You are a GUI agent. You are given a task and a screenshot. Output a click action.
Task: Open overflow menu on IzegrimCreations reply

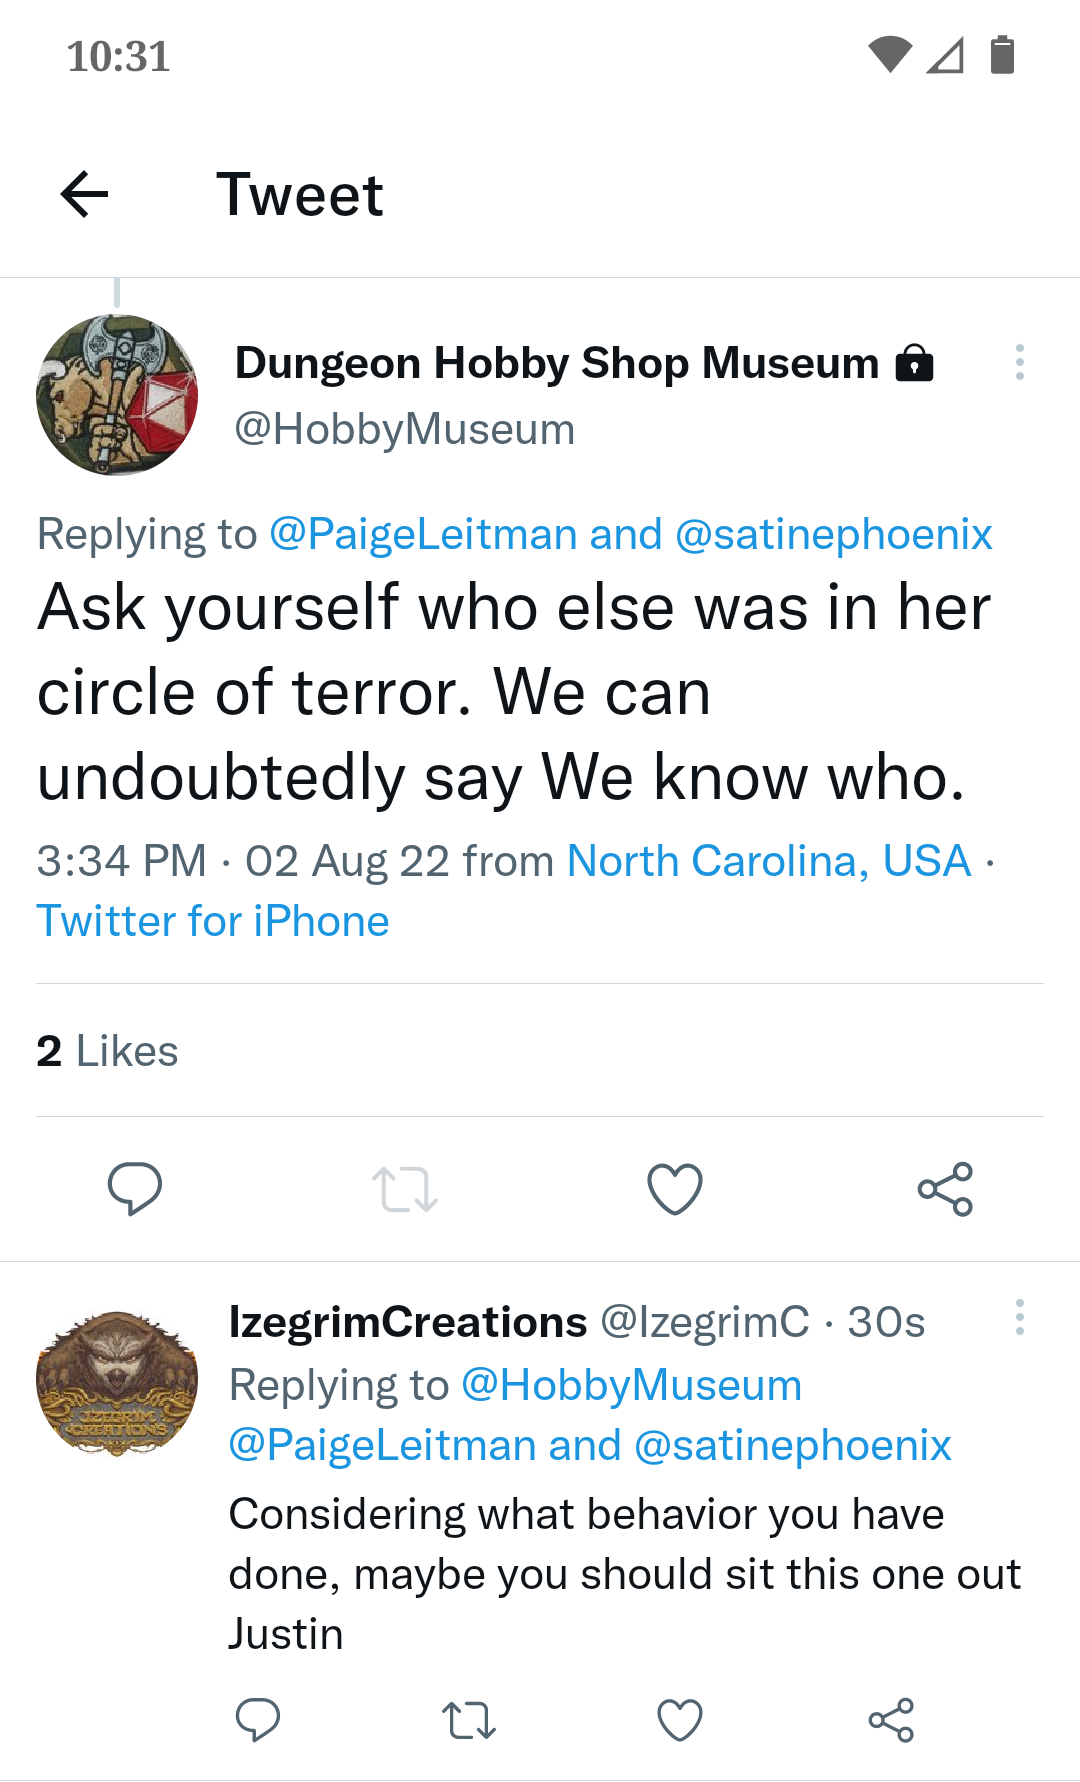pos(1019,1318)
